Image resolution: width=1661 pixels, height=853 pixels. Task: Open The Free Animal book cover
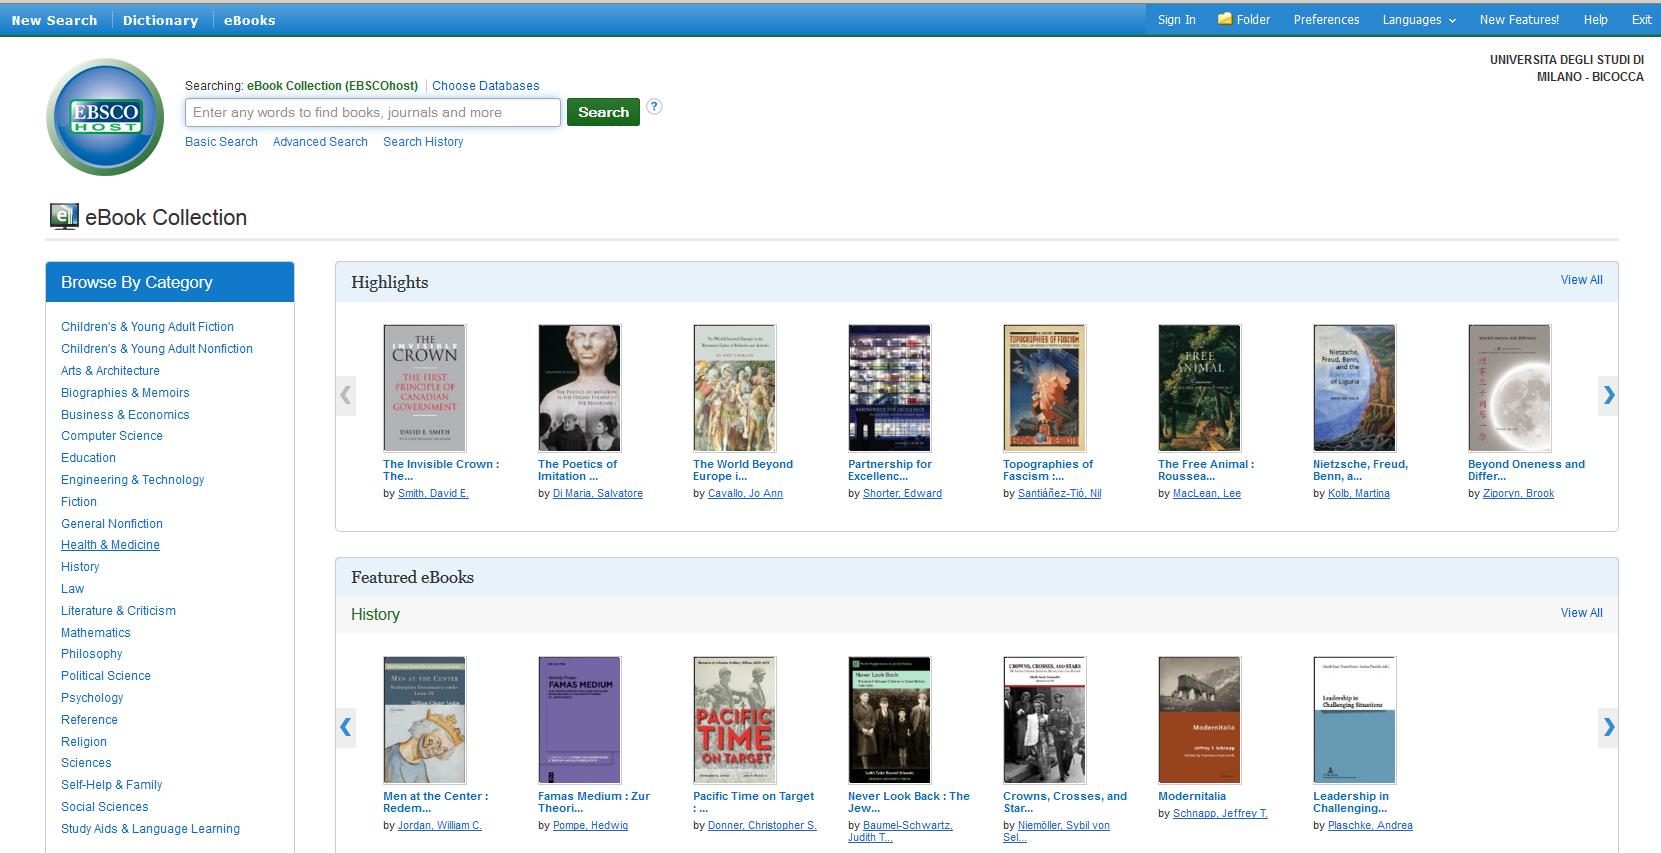pos(1200,388)
